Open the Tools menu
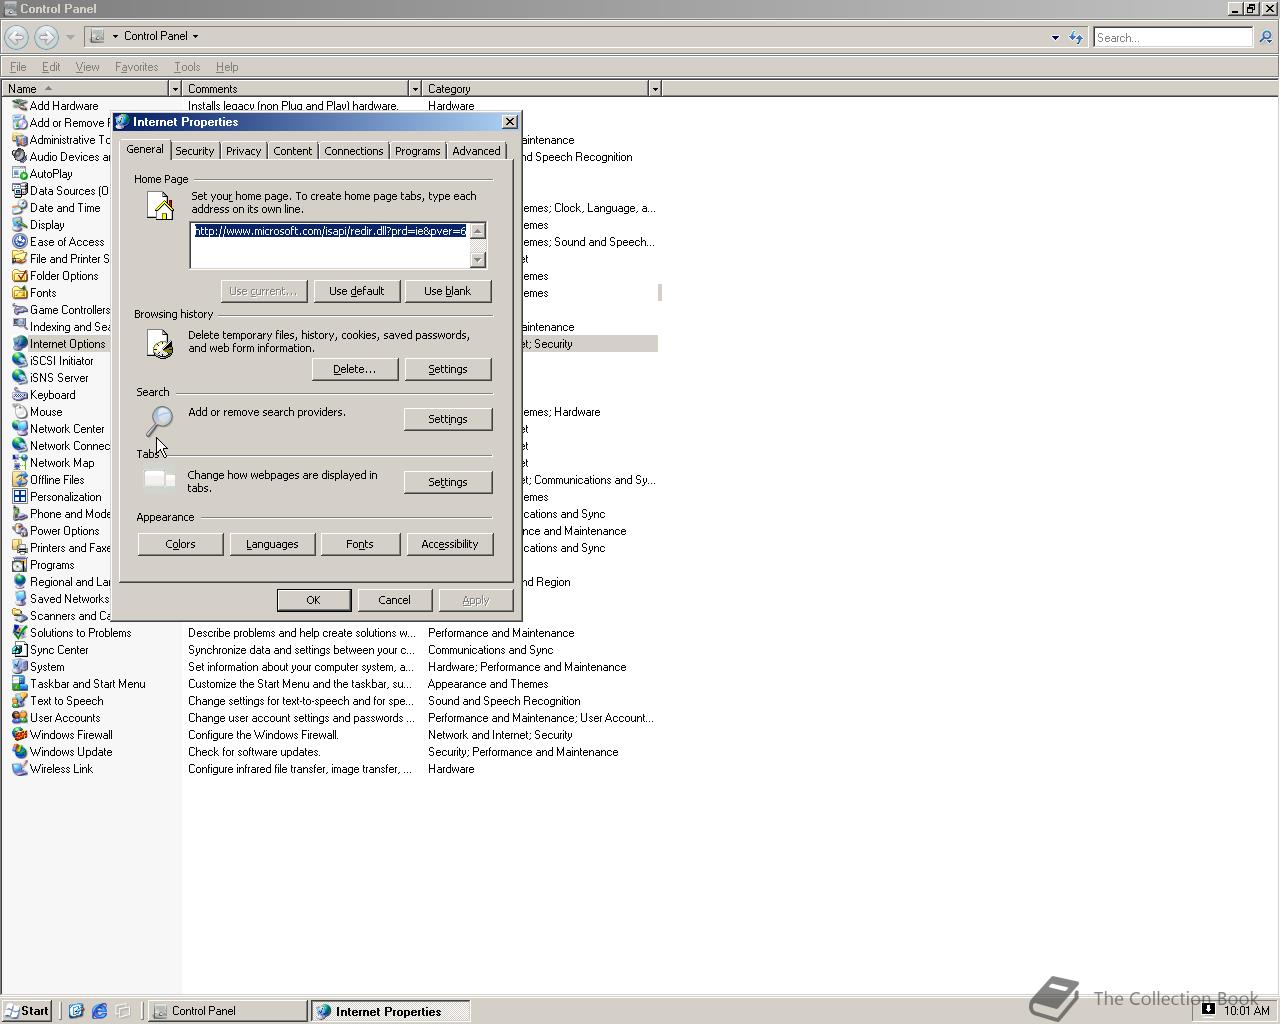The image size is (1280, 1024). 187,67
